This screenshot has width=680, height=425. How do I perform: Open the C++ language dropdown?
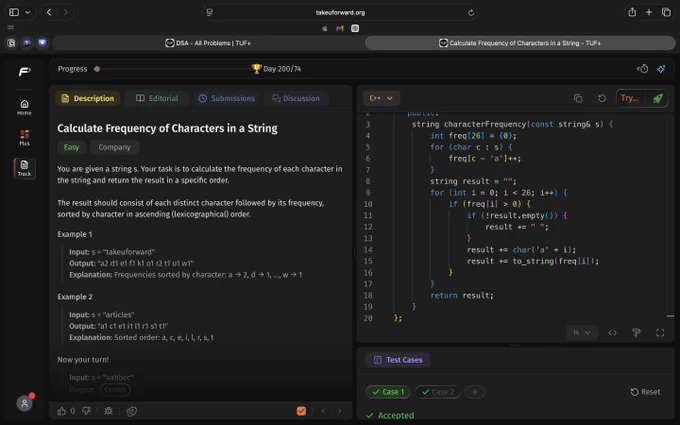(381, 98)
